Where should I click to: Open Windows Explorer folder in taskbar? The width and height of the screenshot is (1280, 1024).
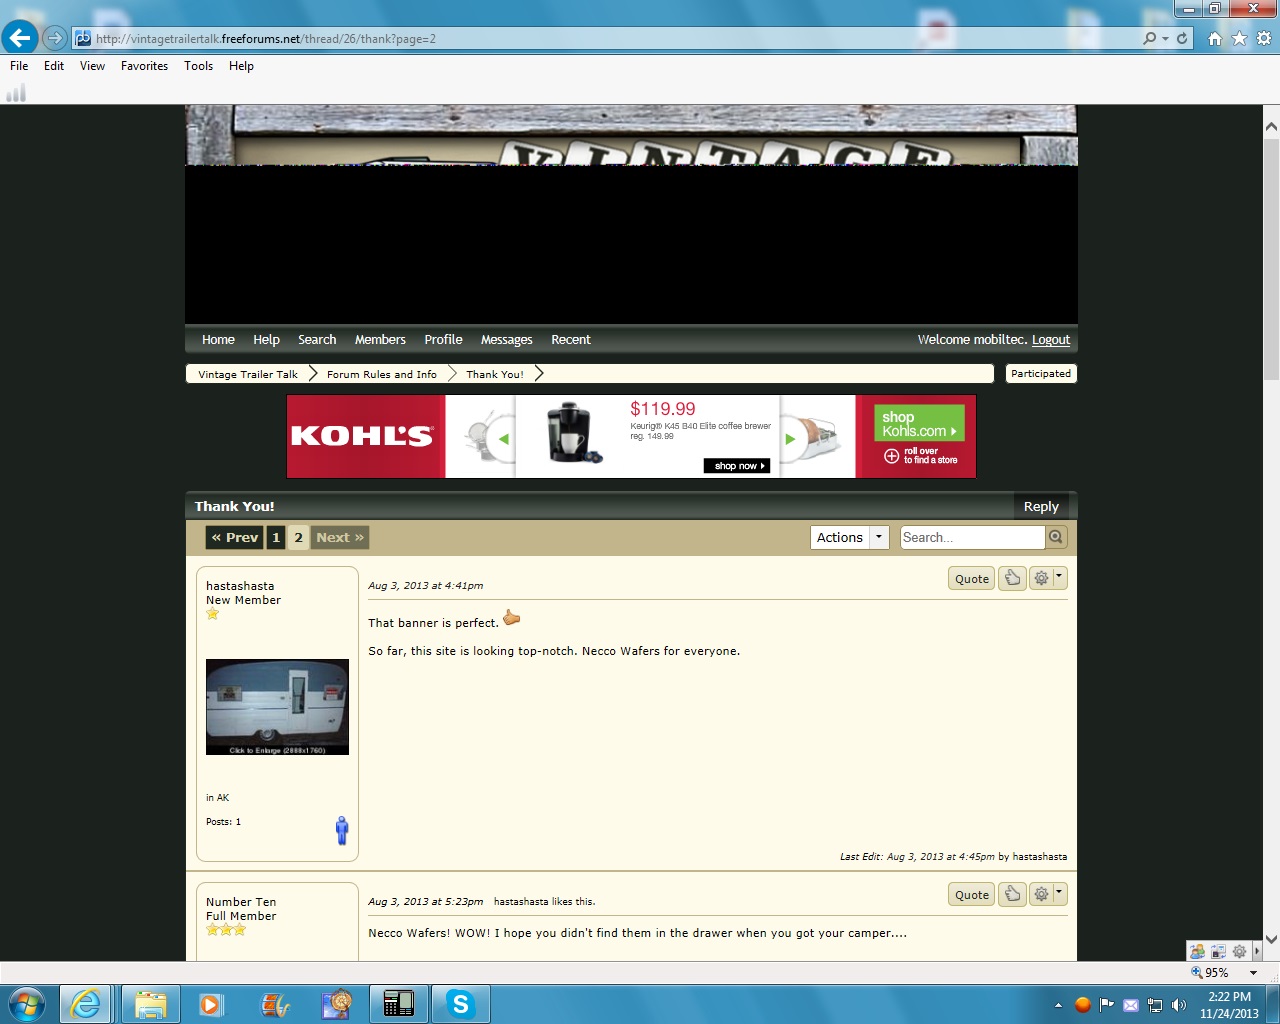(x=150, y=1003)
